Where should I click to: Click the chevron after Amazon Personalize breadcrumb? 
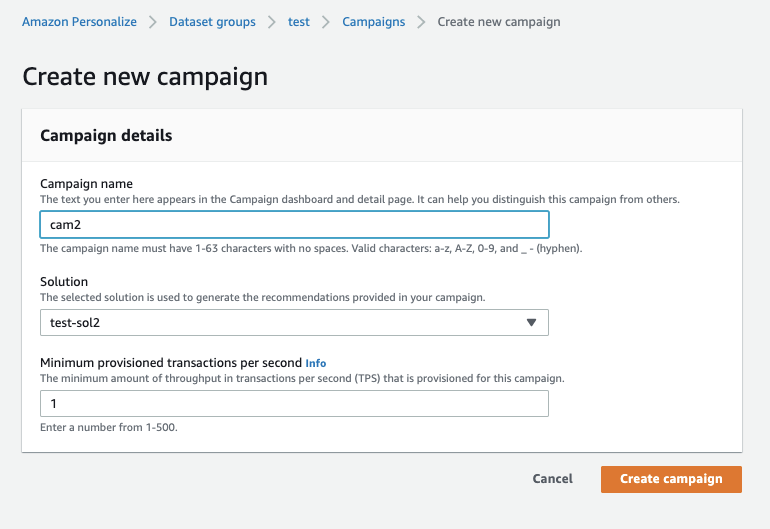click(x=152, y=22)
